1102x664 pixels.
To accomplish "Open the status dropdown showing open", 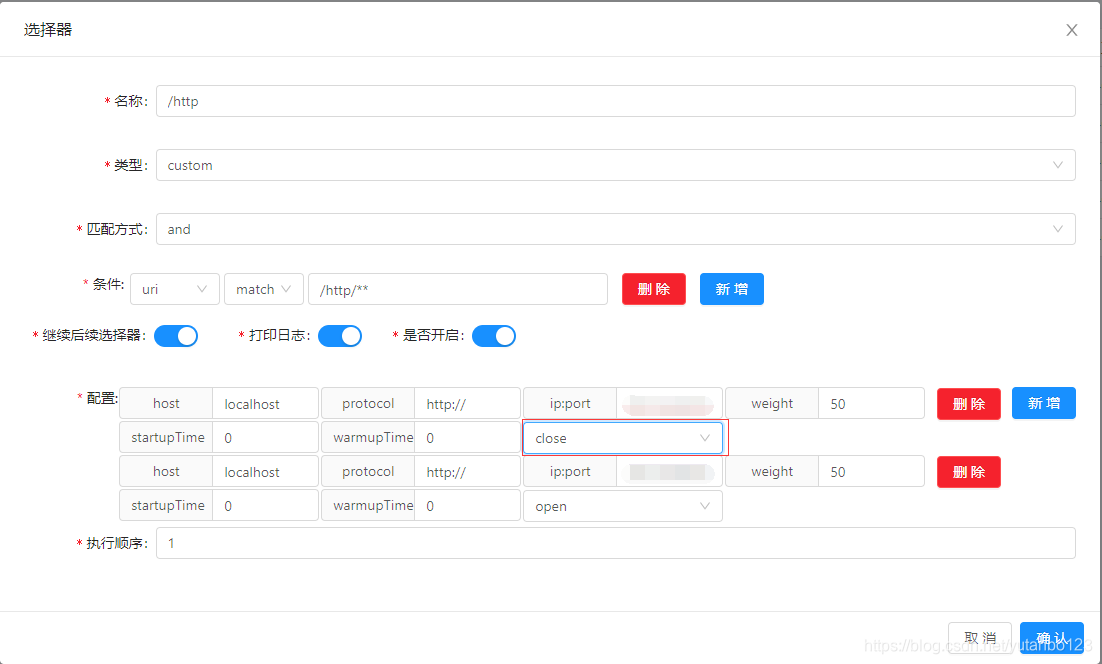I will (x=623, y=506).
